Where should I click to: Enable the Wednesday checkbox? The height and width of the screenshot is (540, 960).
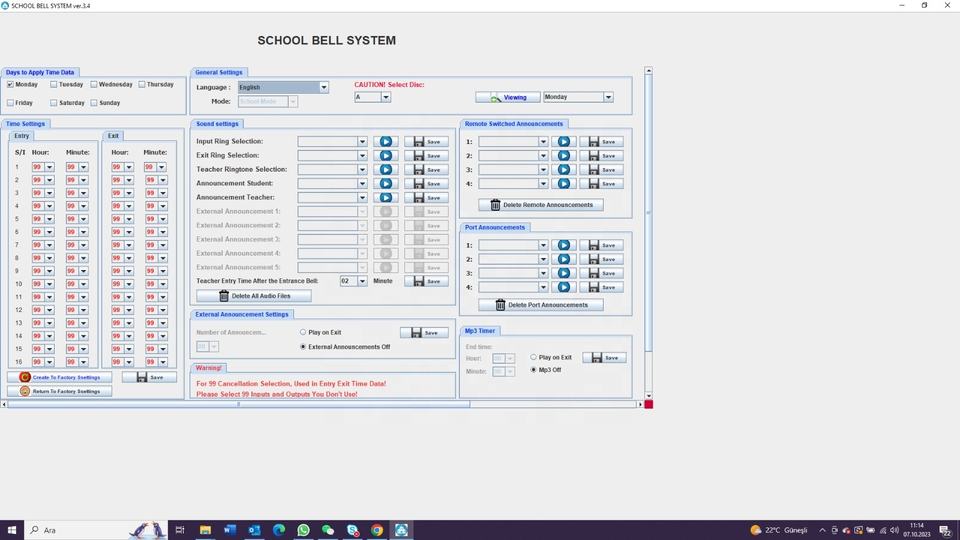click(95, 85)
